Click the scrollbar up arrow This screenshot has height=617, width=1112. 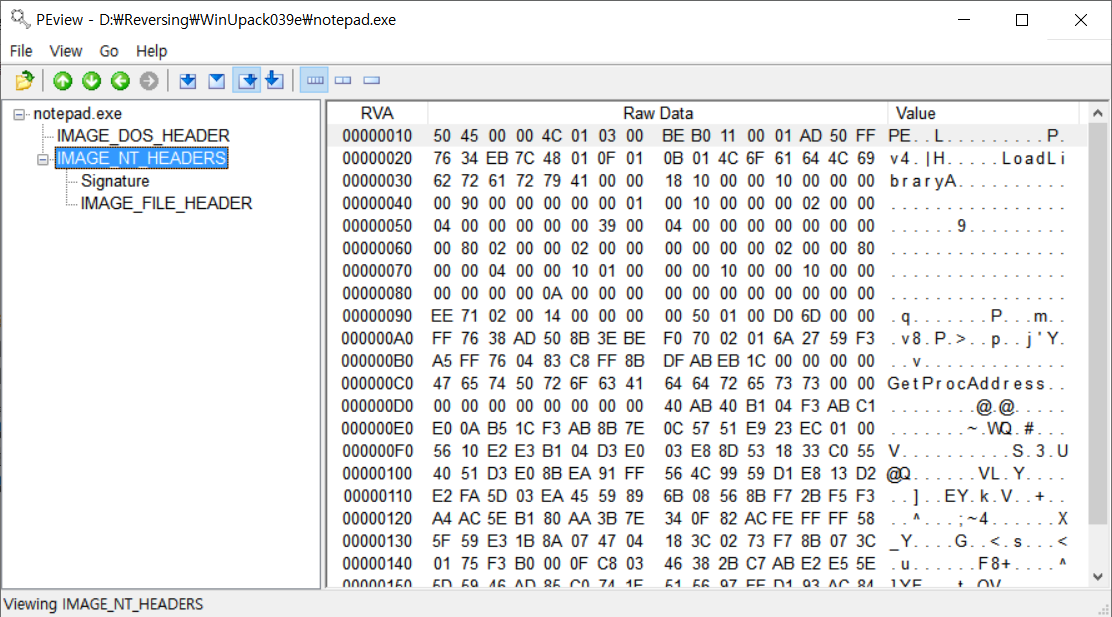coord(1098,113)
